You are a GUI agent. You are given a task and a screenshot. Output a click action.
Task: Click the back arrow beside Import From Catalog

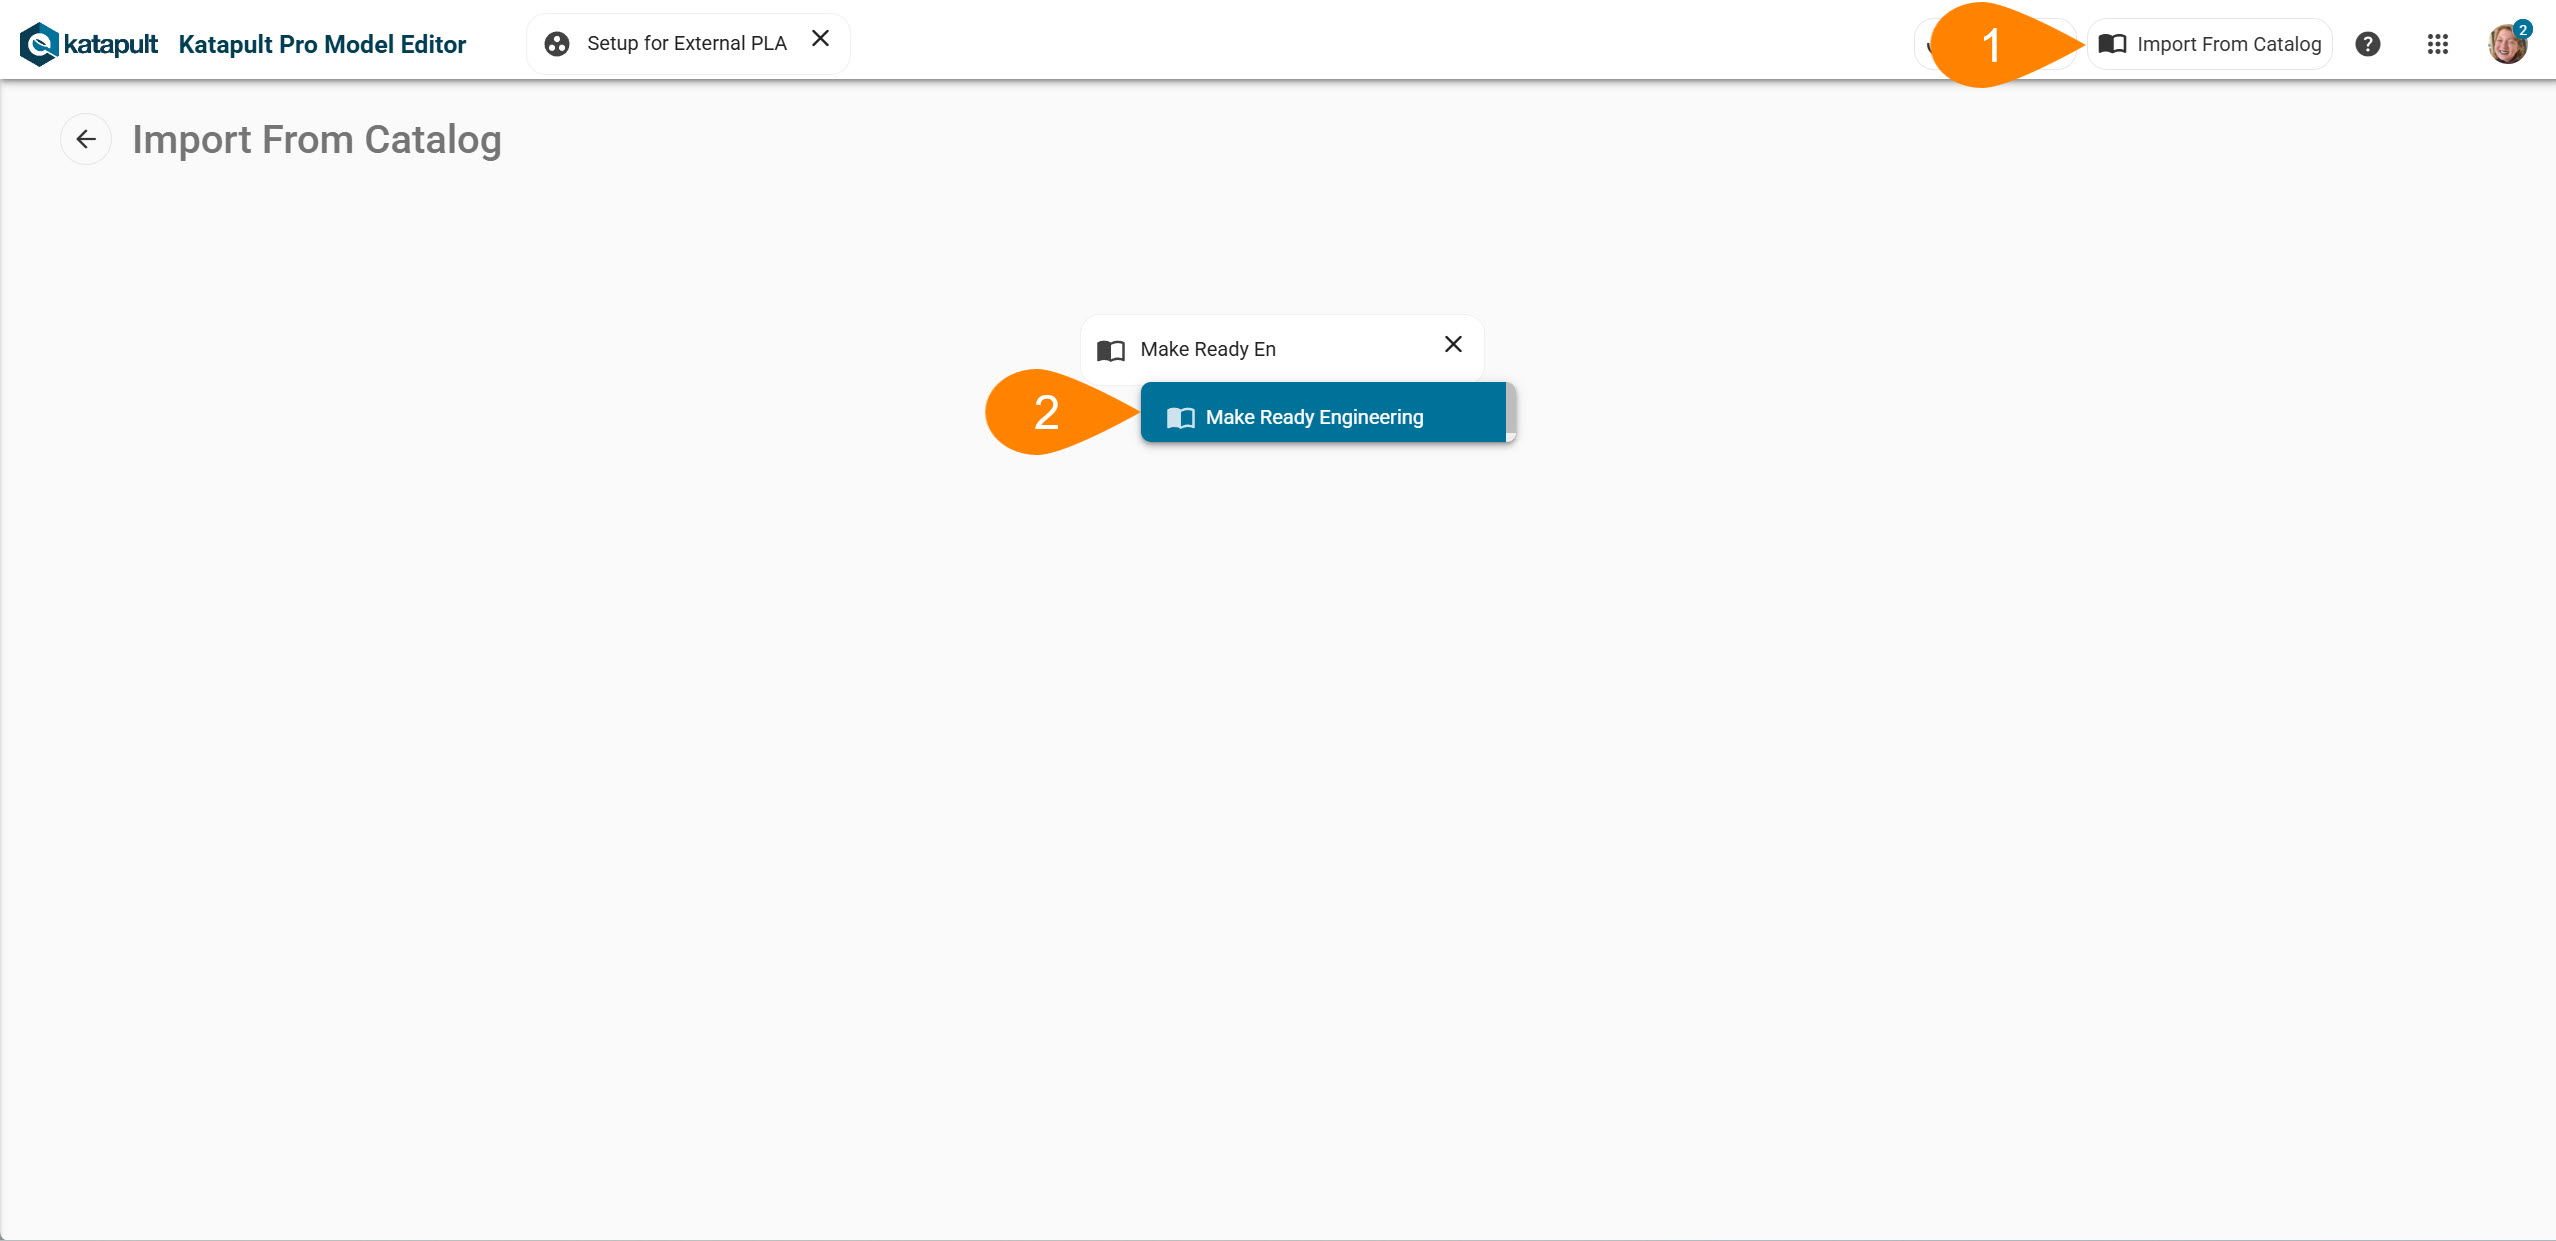coord(86,139)
